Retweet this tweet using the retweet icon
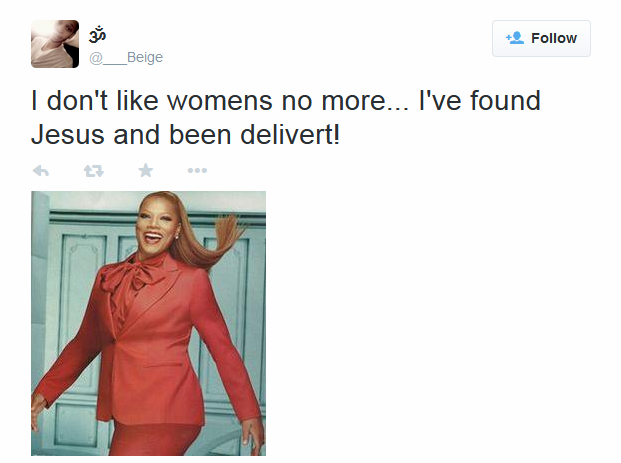 coord(94,171)
